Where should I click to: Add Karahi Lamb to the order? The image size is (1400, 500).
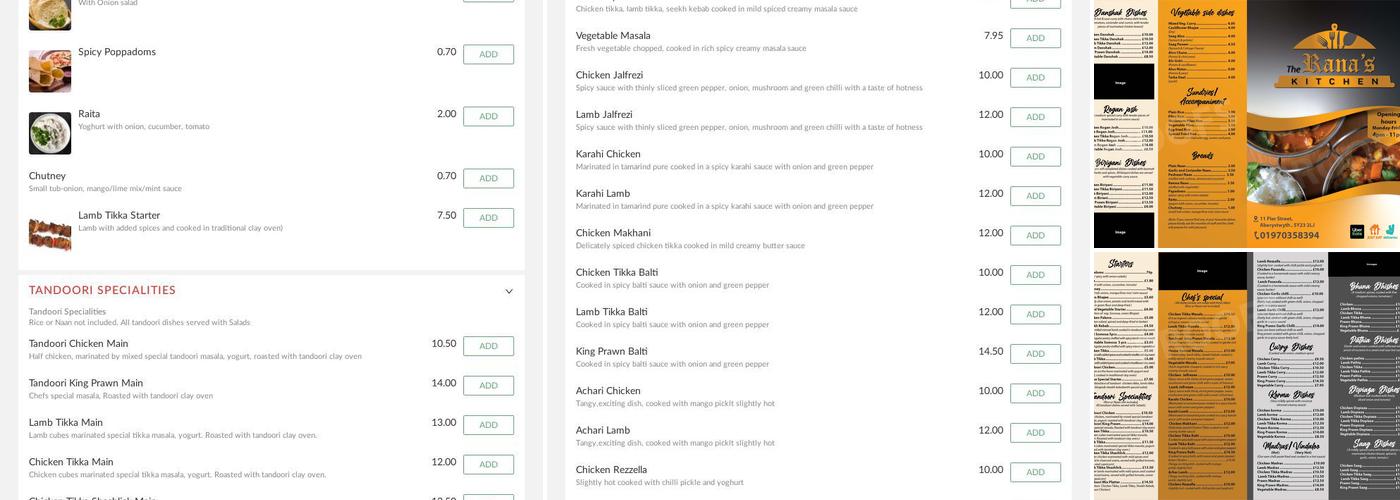click(1035, 196)
